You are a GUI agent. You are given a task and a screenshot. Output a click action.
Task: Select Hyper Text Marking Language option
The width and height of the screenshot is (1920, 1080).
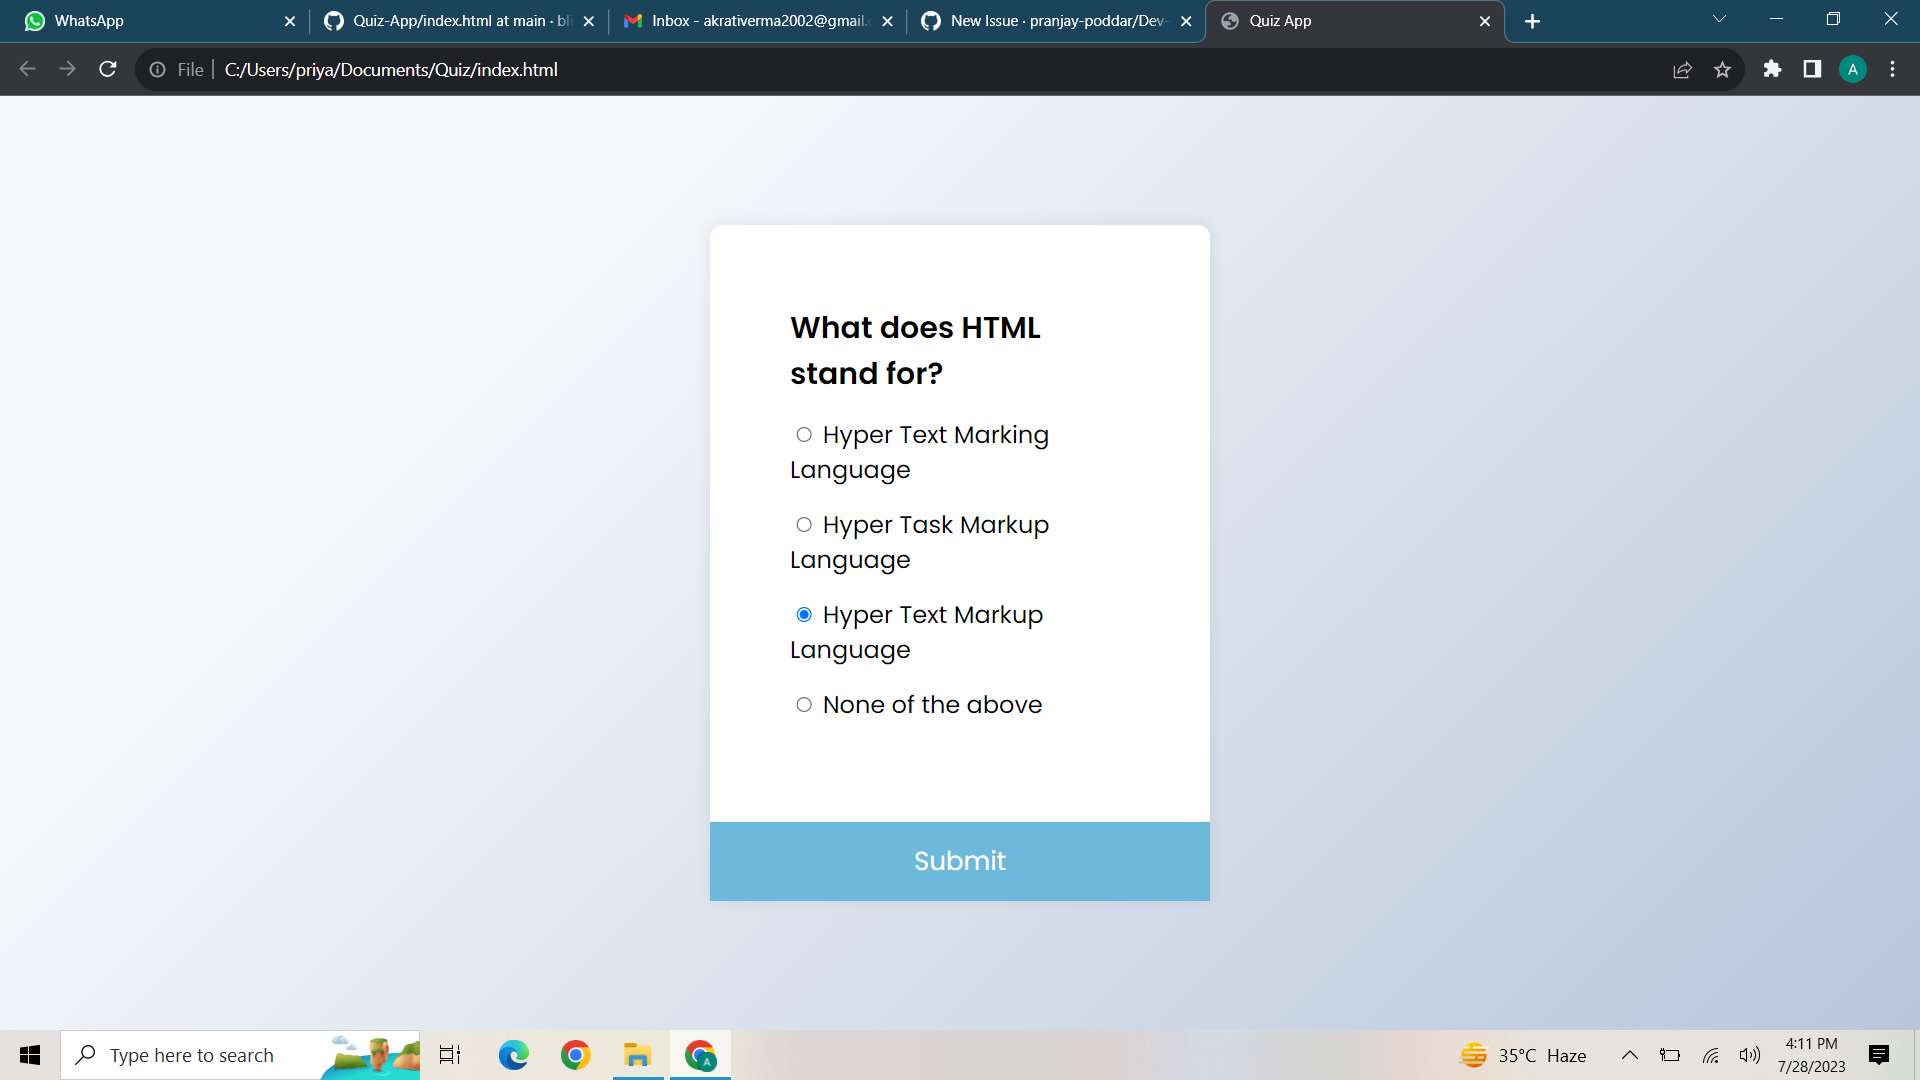pos(804,435)
